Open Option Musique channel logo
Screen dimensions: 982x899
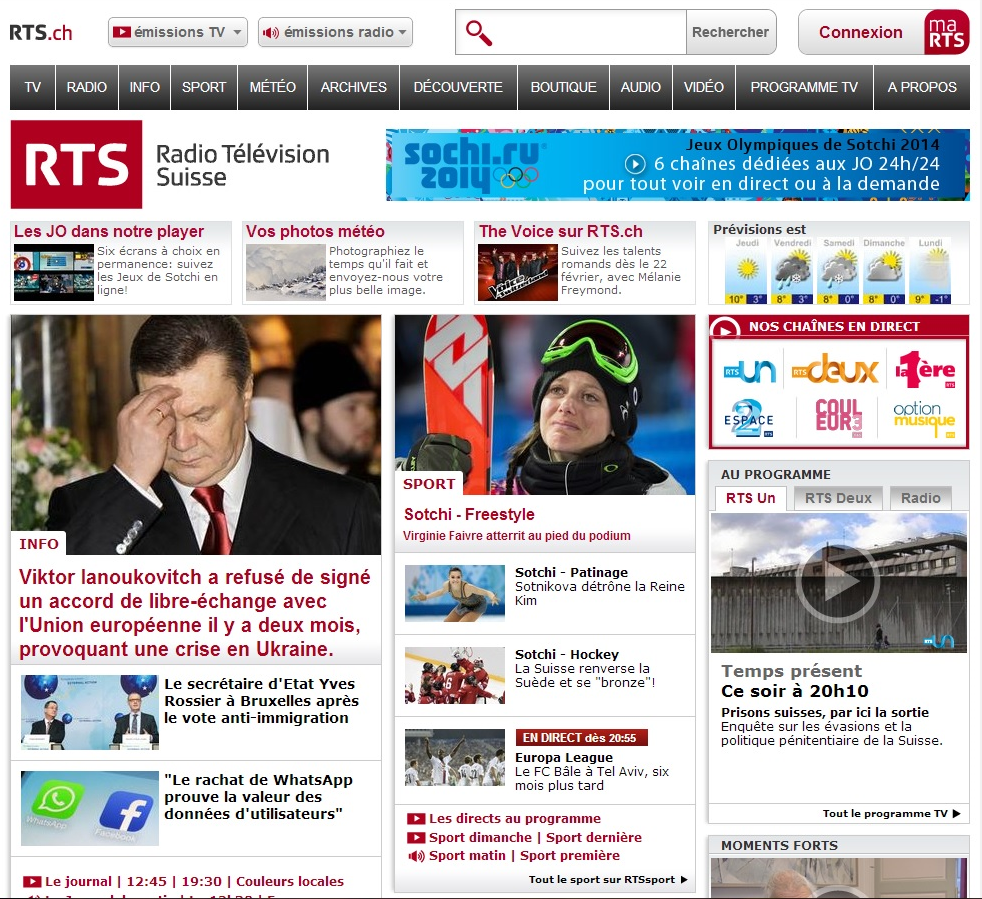click(924, 418)
